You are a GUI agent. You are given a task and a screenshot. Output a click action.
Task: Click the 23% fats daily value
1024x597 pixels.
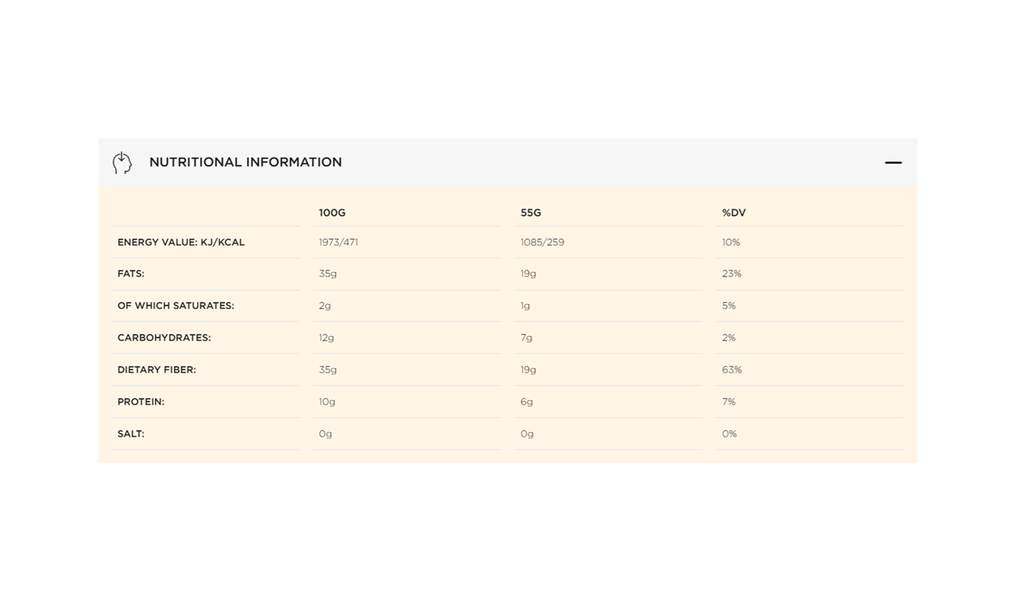732,273
